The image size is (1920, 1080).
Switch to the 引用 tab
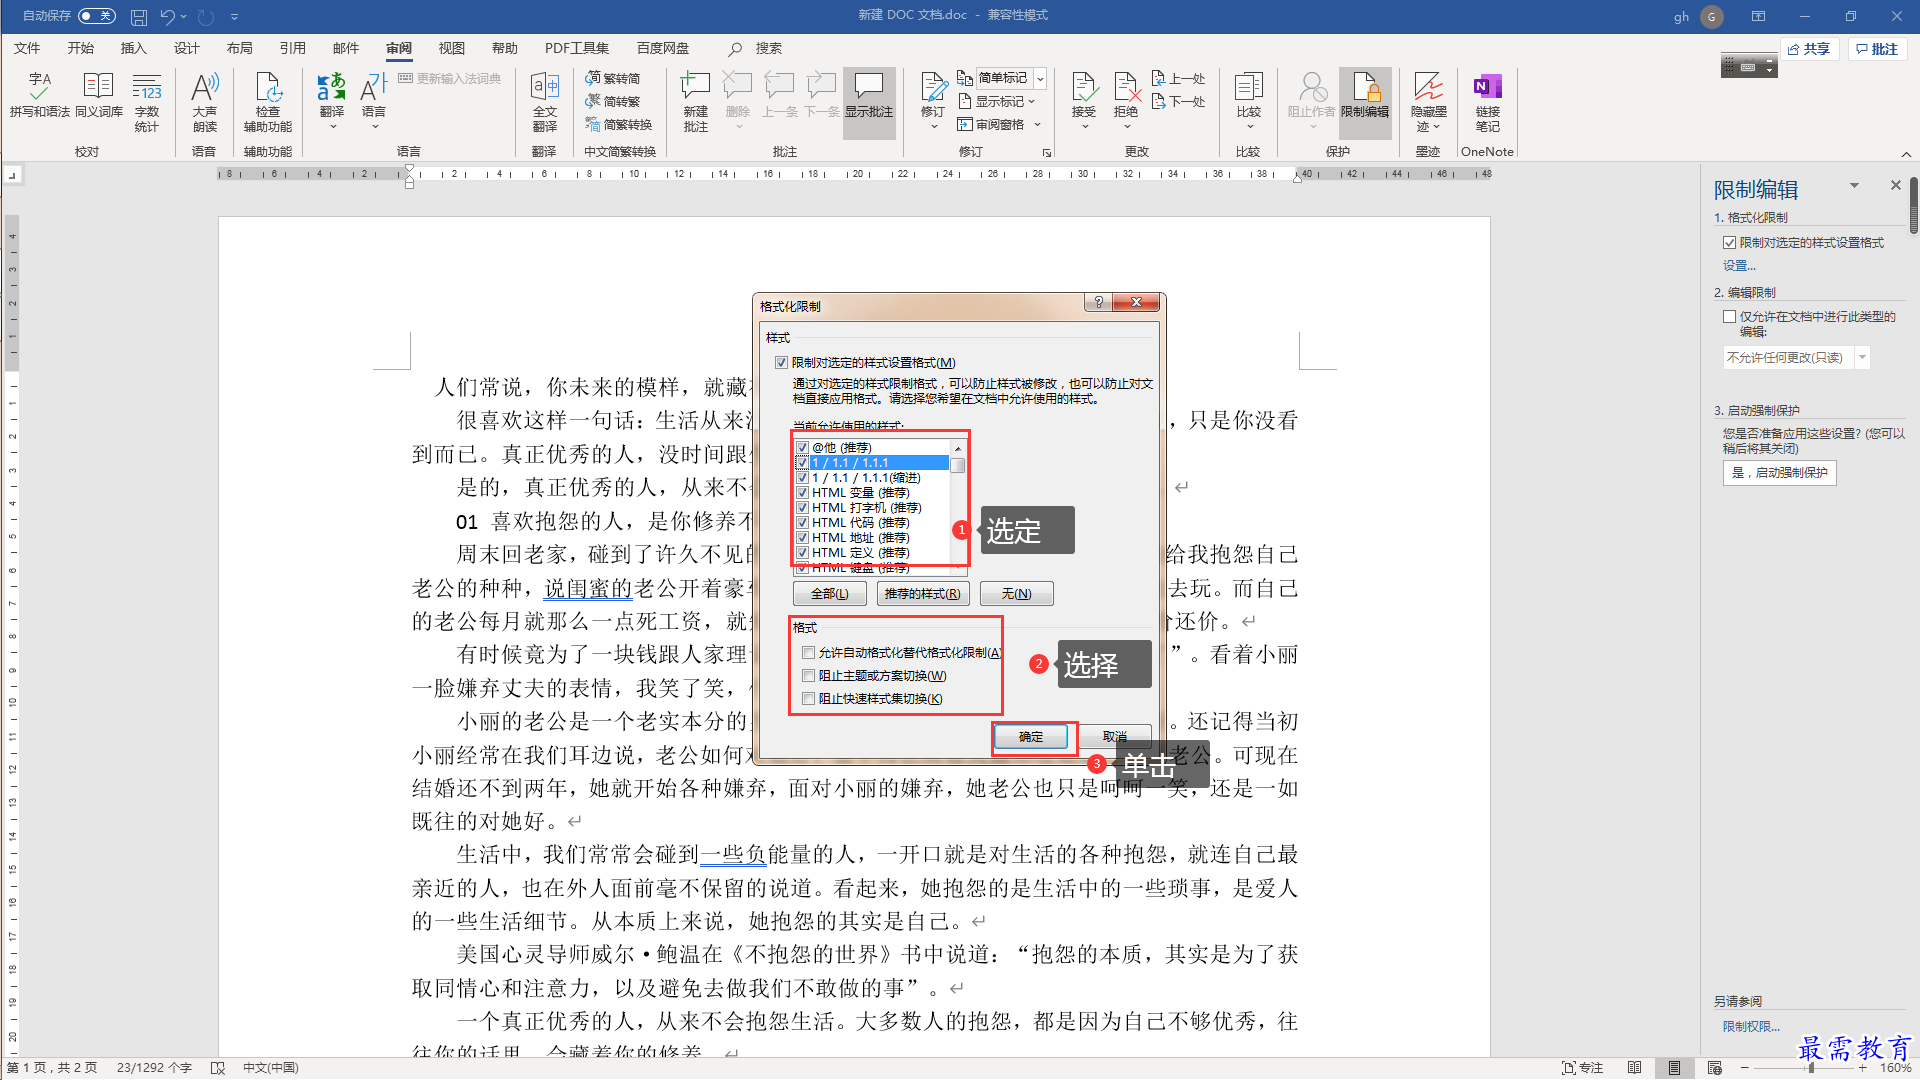(x=292, y=48)
